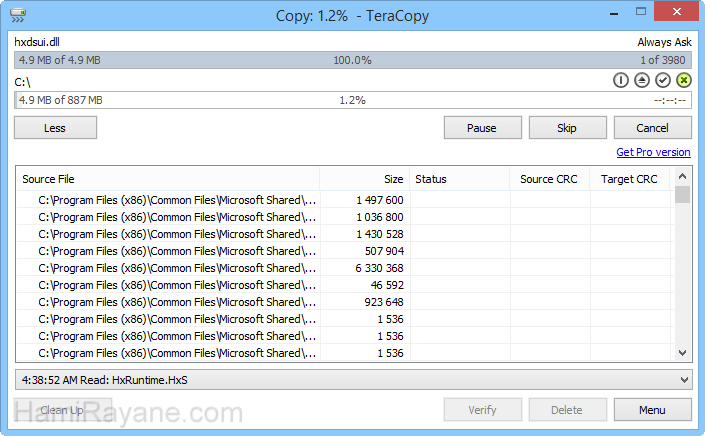The height and width of the screenshot is (436, 705).
Task: Maximize the TeraCopy window
Action: coord(641,12)
